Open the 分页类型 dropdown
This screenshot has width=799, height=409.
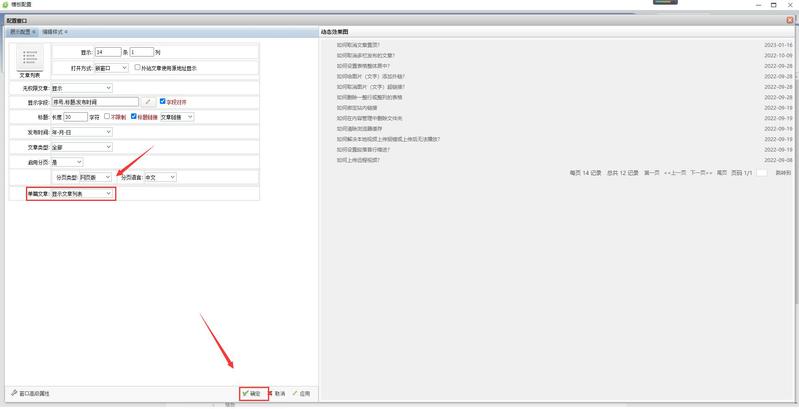click(95, 177)
